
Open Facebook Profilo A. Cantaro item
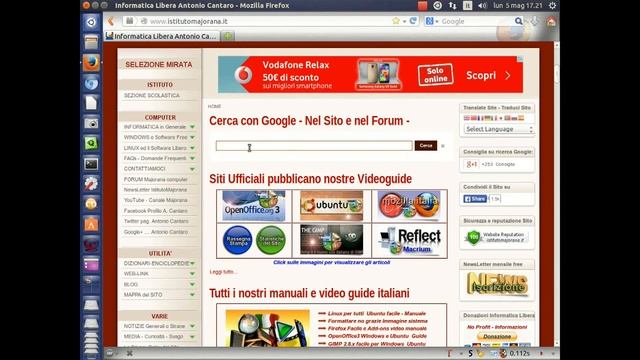(156, 211)
